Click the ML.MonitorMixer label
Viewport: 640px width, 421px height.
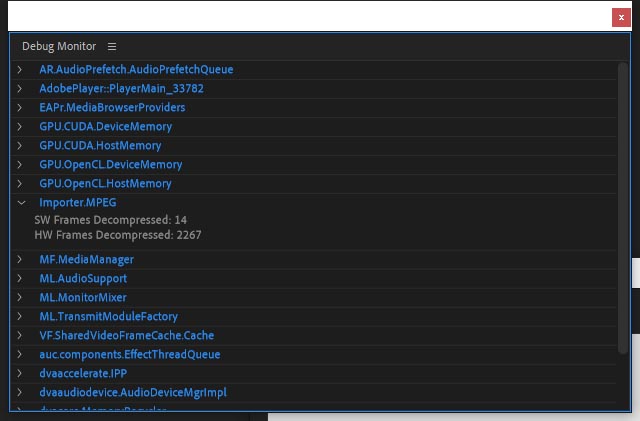[x=83, y=298]
